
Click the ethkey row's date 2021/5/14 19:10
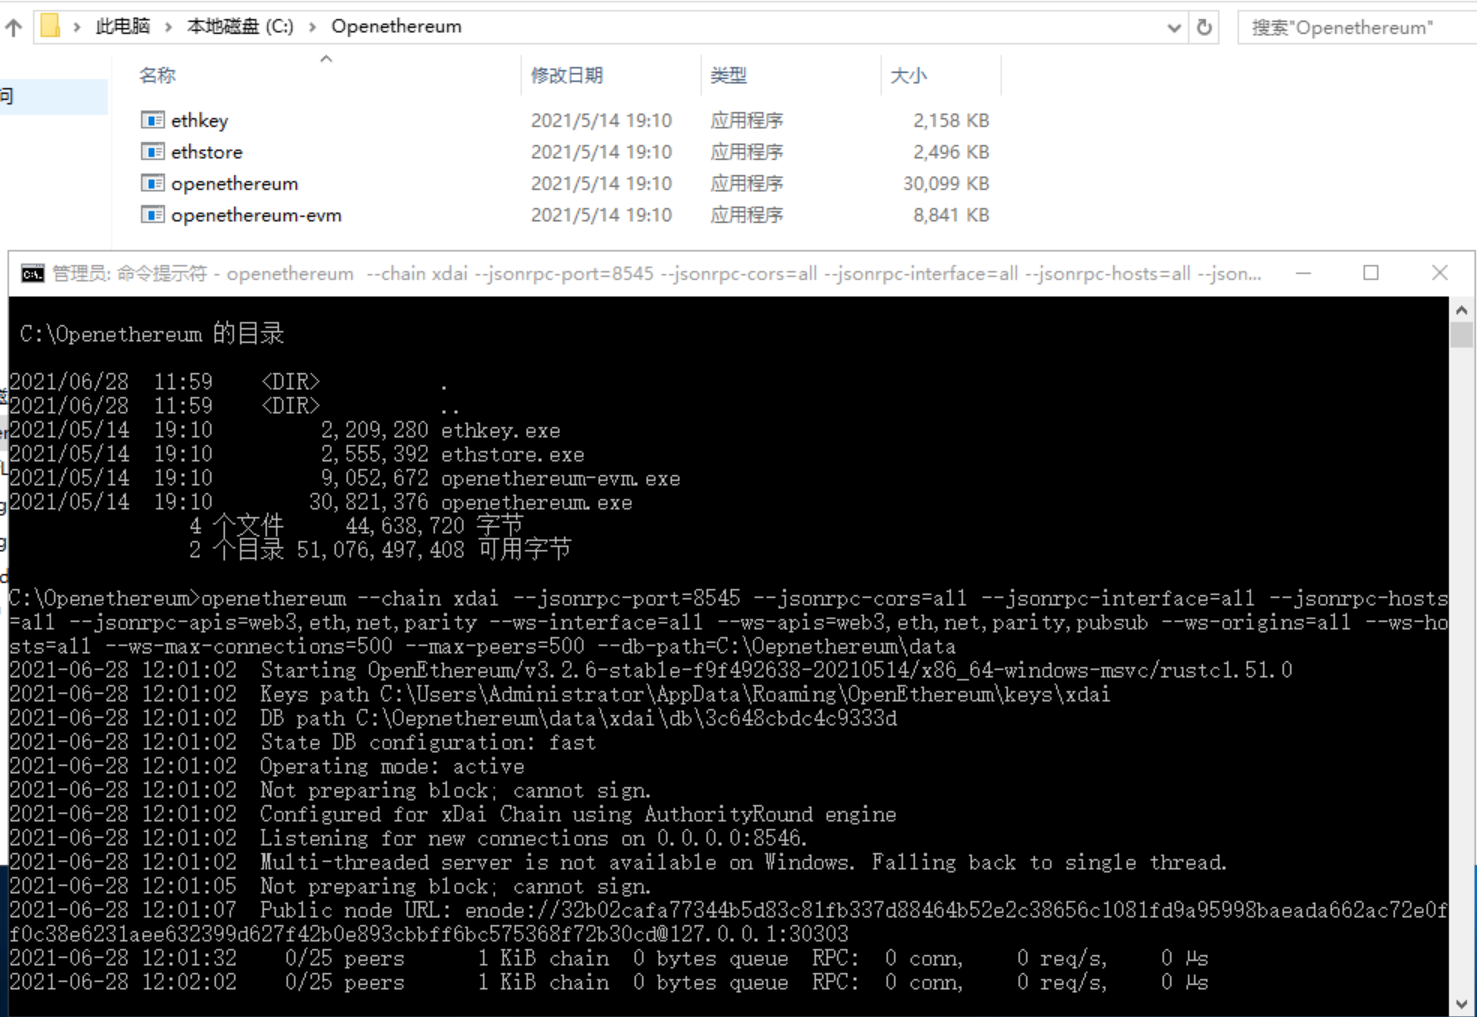coord(601,120)
